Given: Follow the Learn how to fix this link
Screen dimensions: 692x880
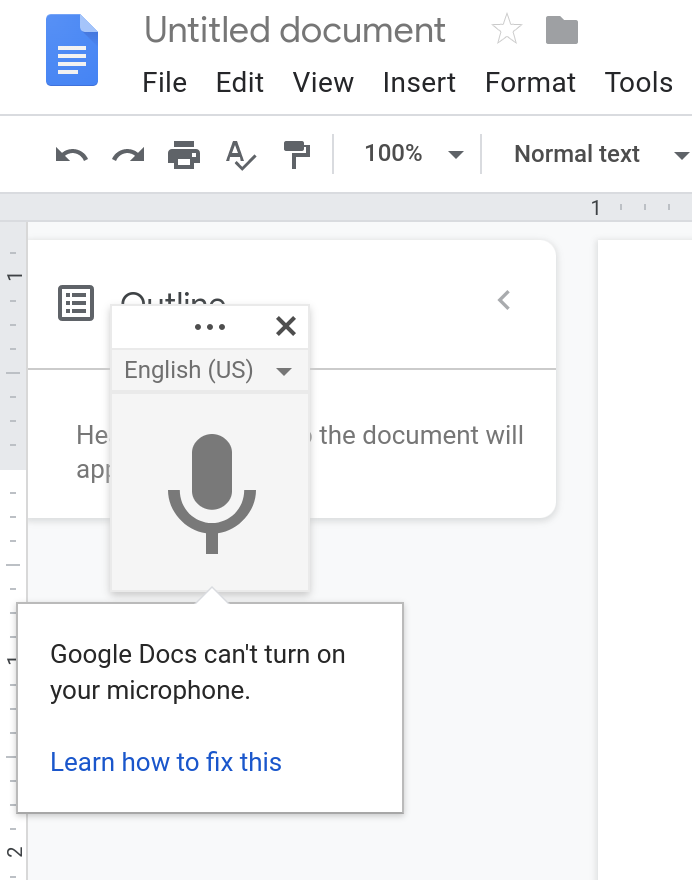Looking at the screenshot, I should pos(166,762).
